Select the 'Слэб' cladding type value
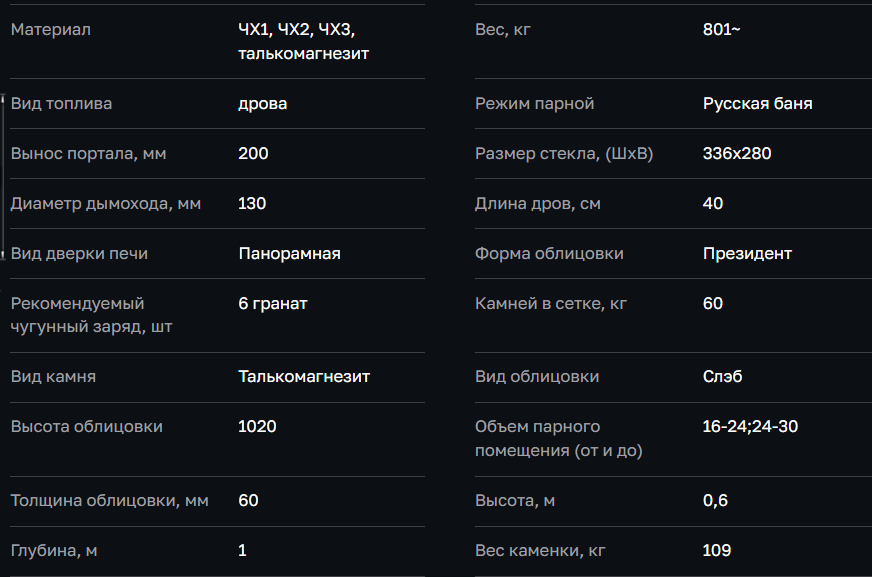This screenshot has height=577, width=872. tap(722, 377)
